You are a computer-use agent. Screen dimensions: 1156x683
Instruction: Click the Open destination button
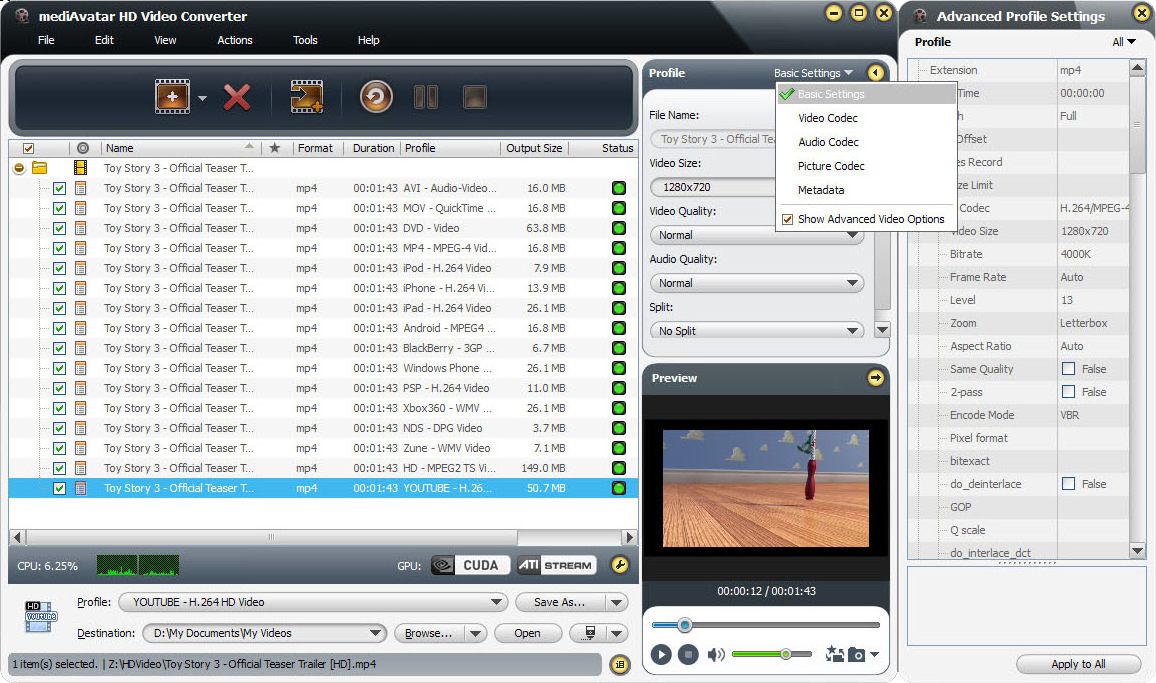[x=527, y=633]
